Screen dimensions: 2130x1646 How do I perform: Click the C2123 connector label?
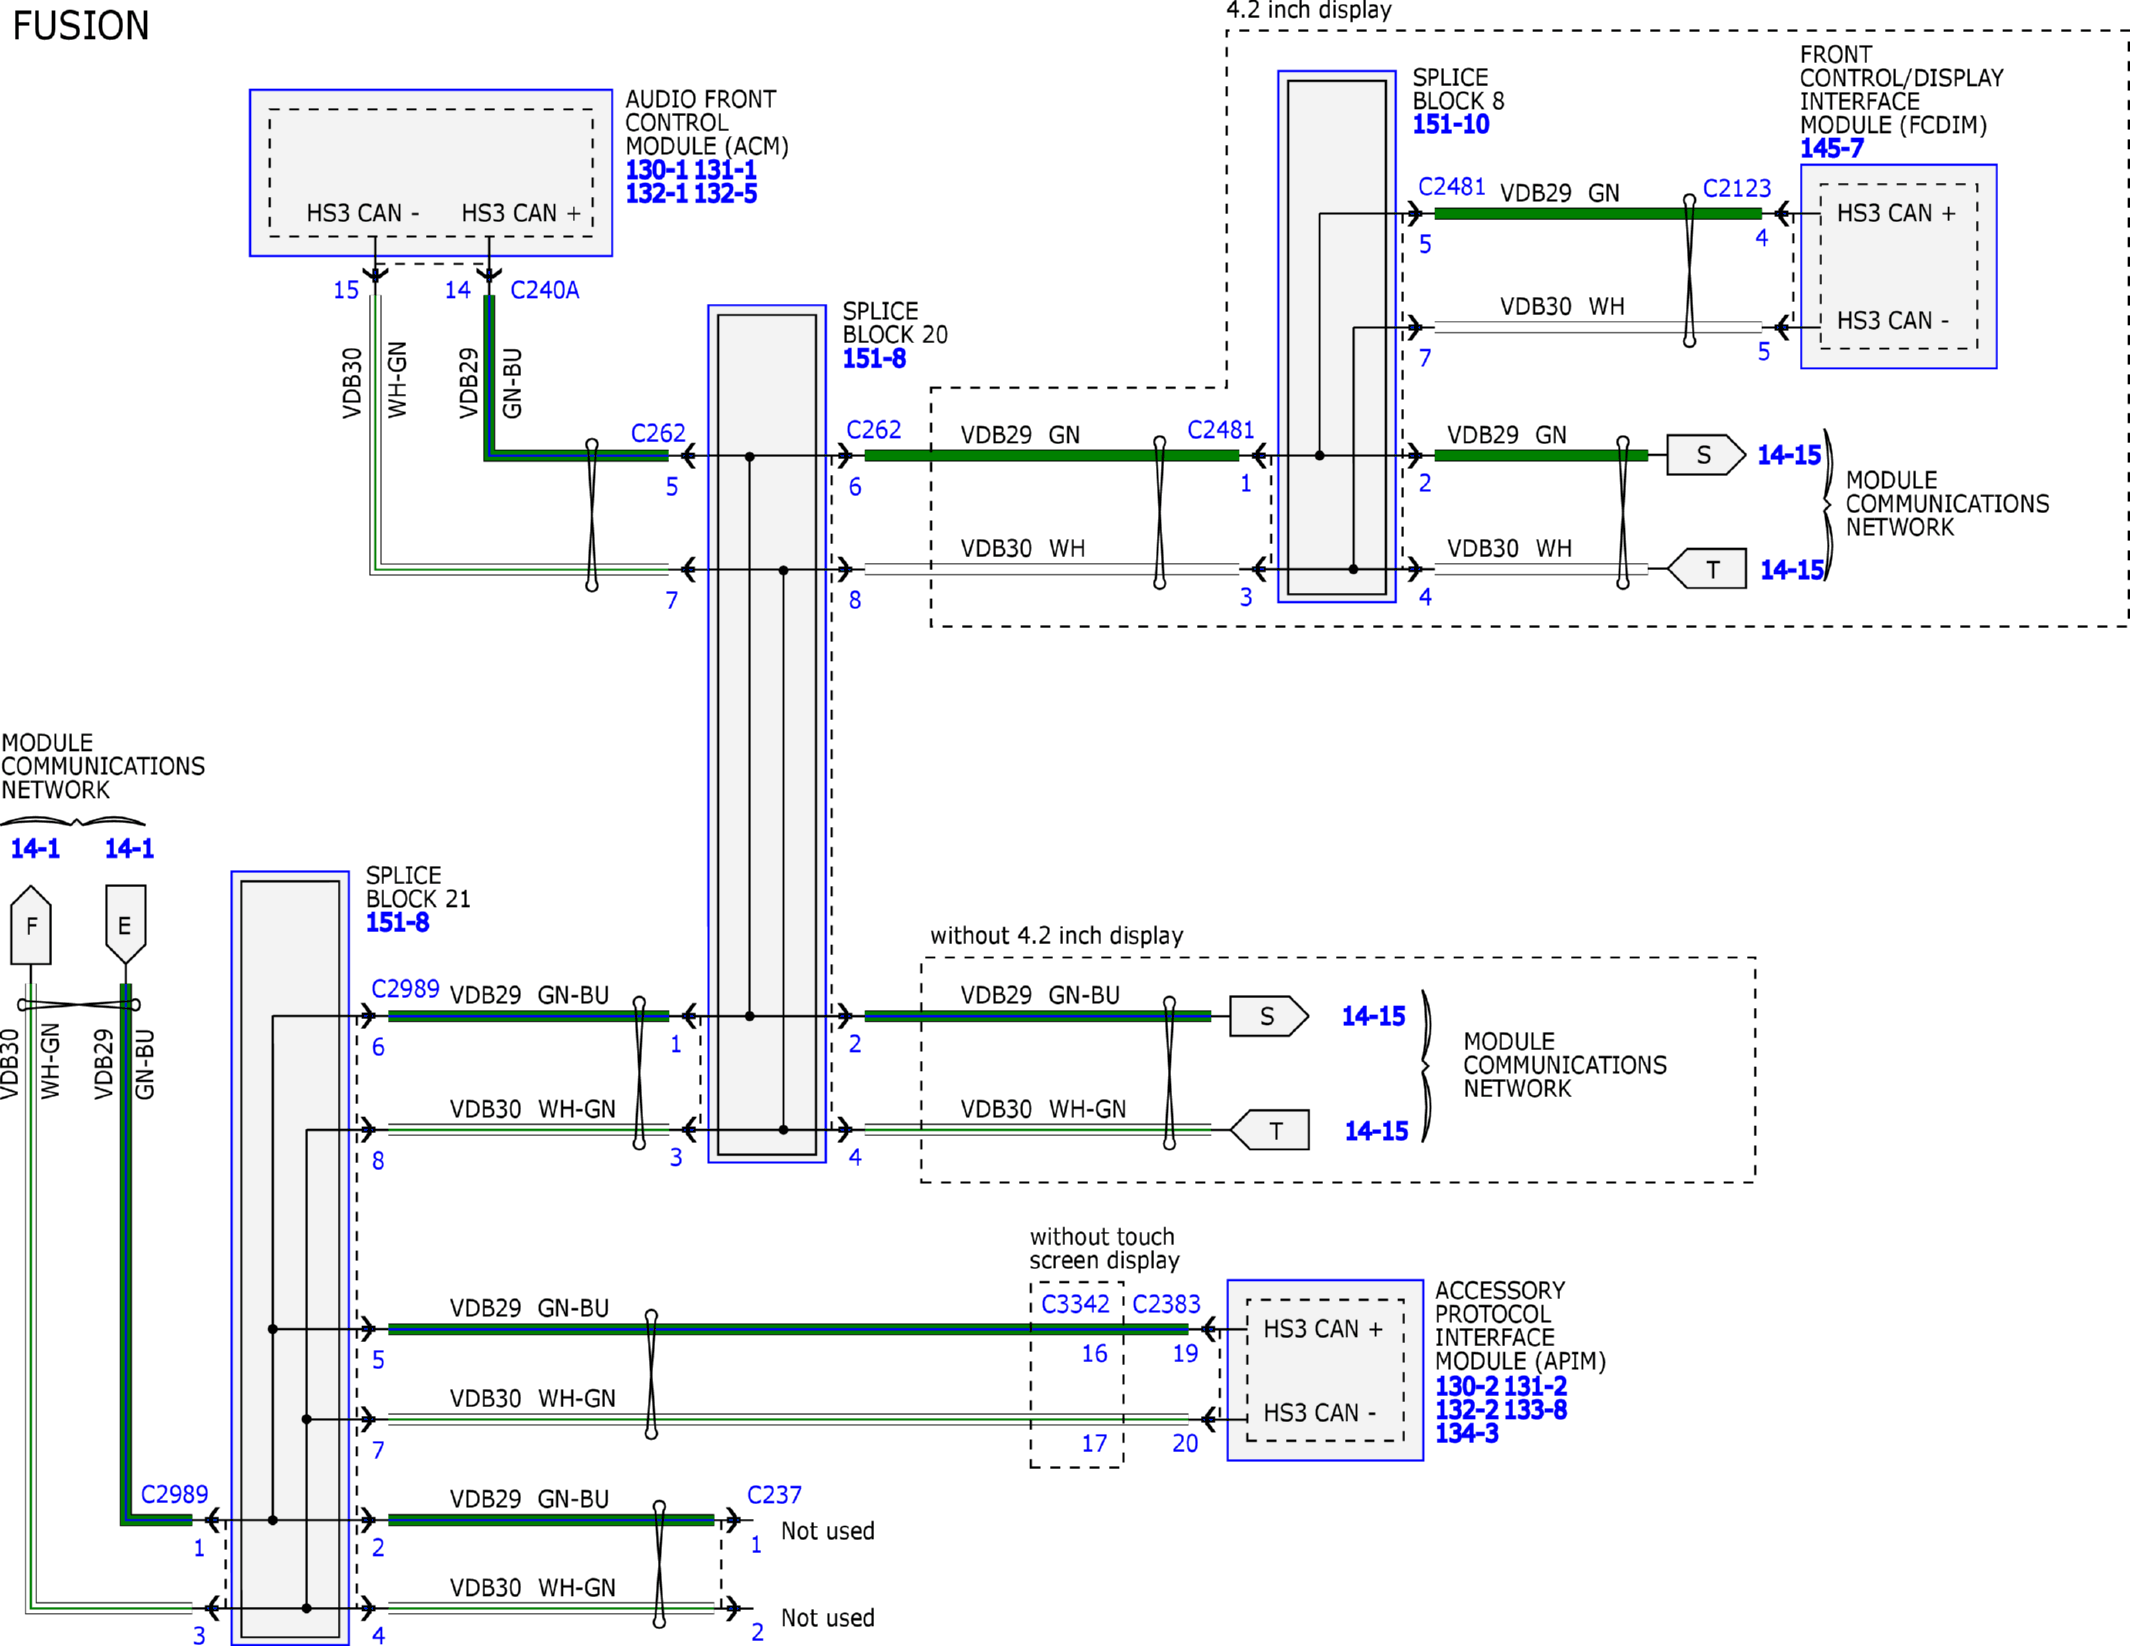coord(1737,189)
